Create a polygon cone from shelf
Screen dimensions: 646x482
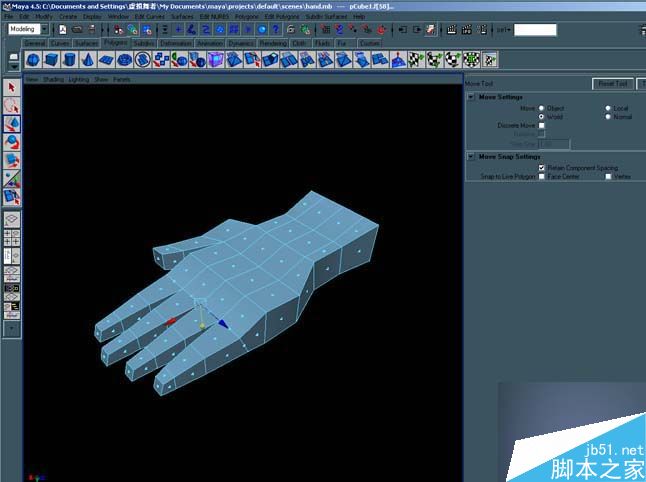tap(87, 60)
